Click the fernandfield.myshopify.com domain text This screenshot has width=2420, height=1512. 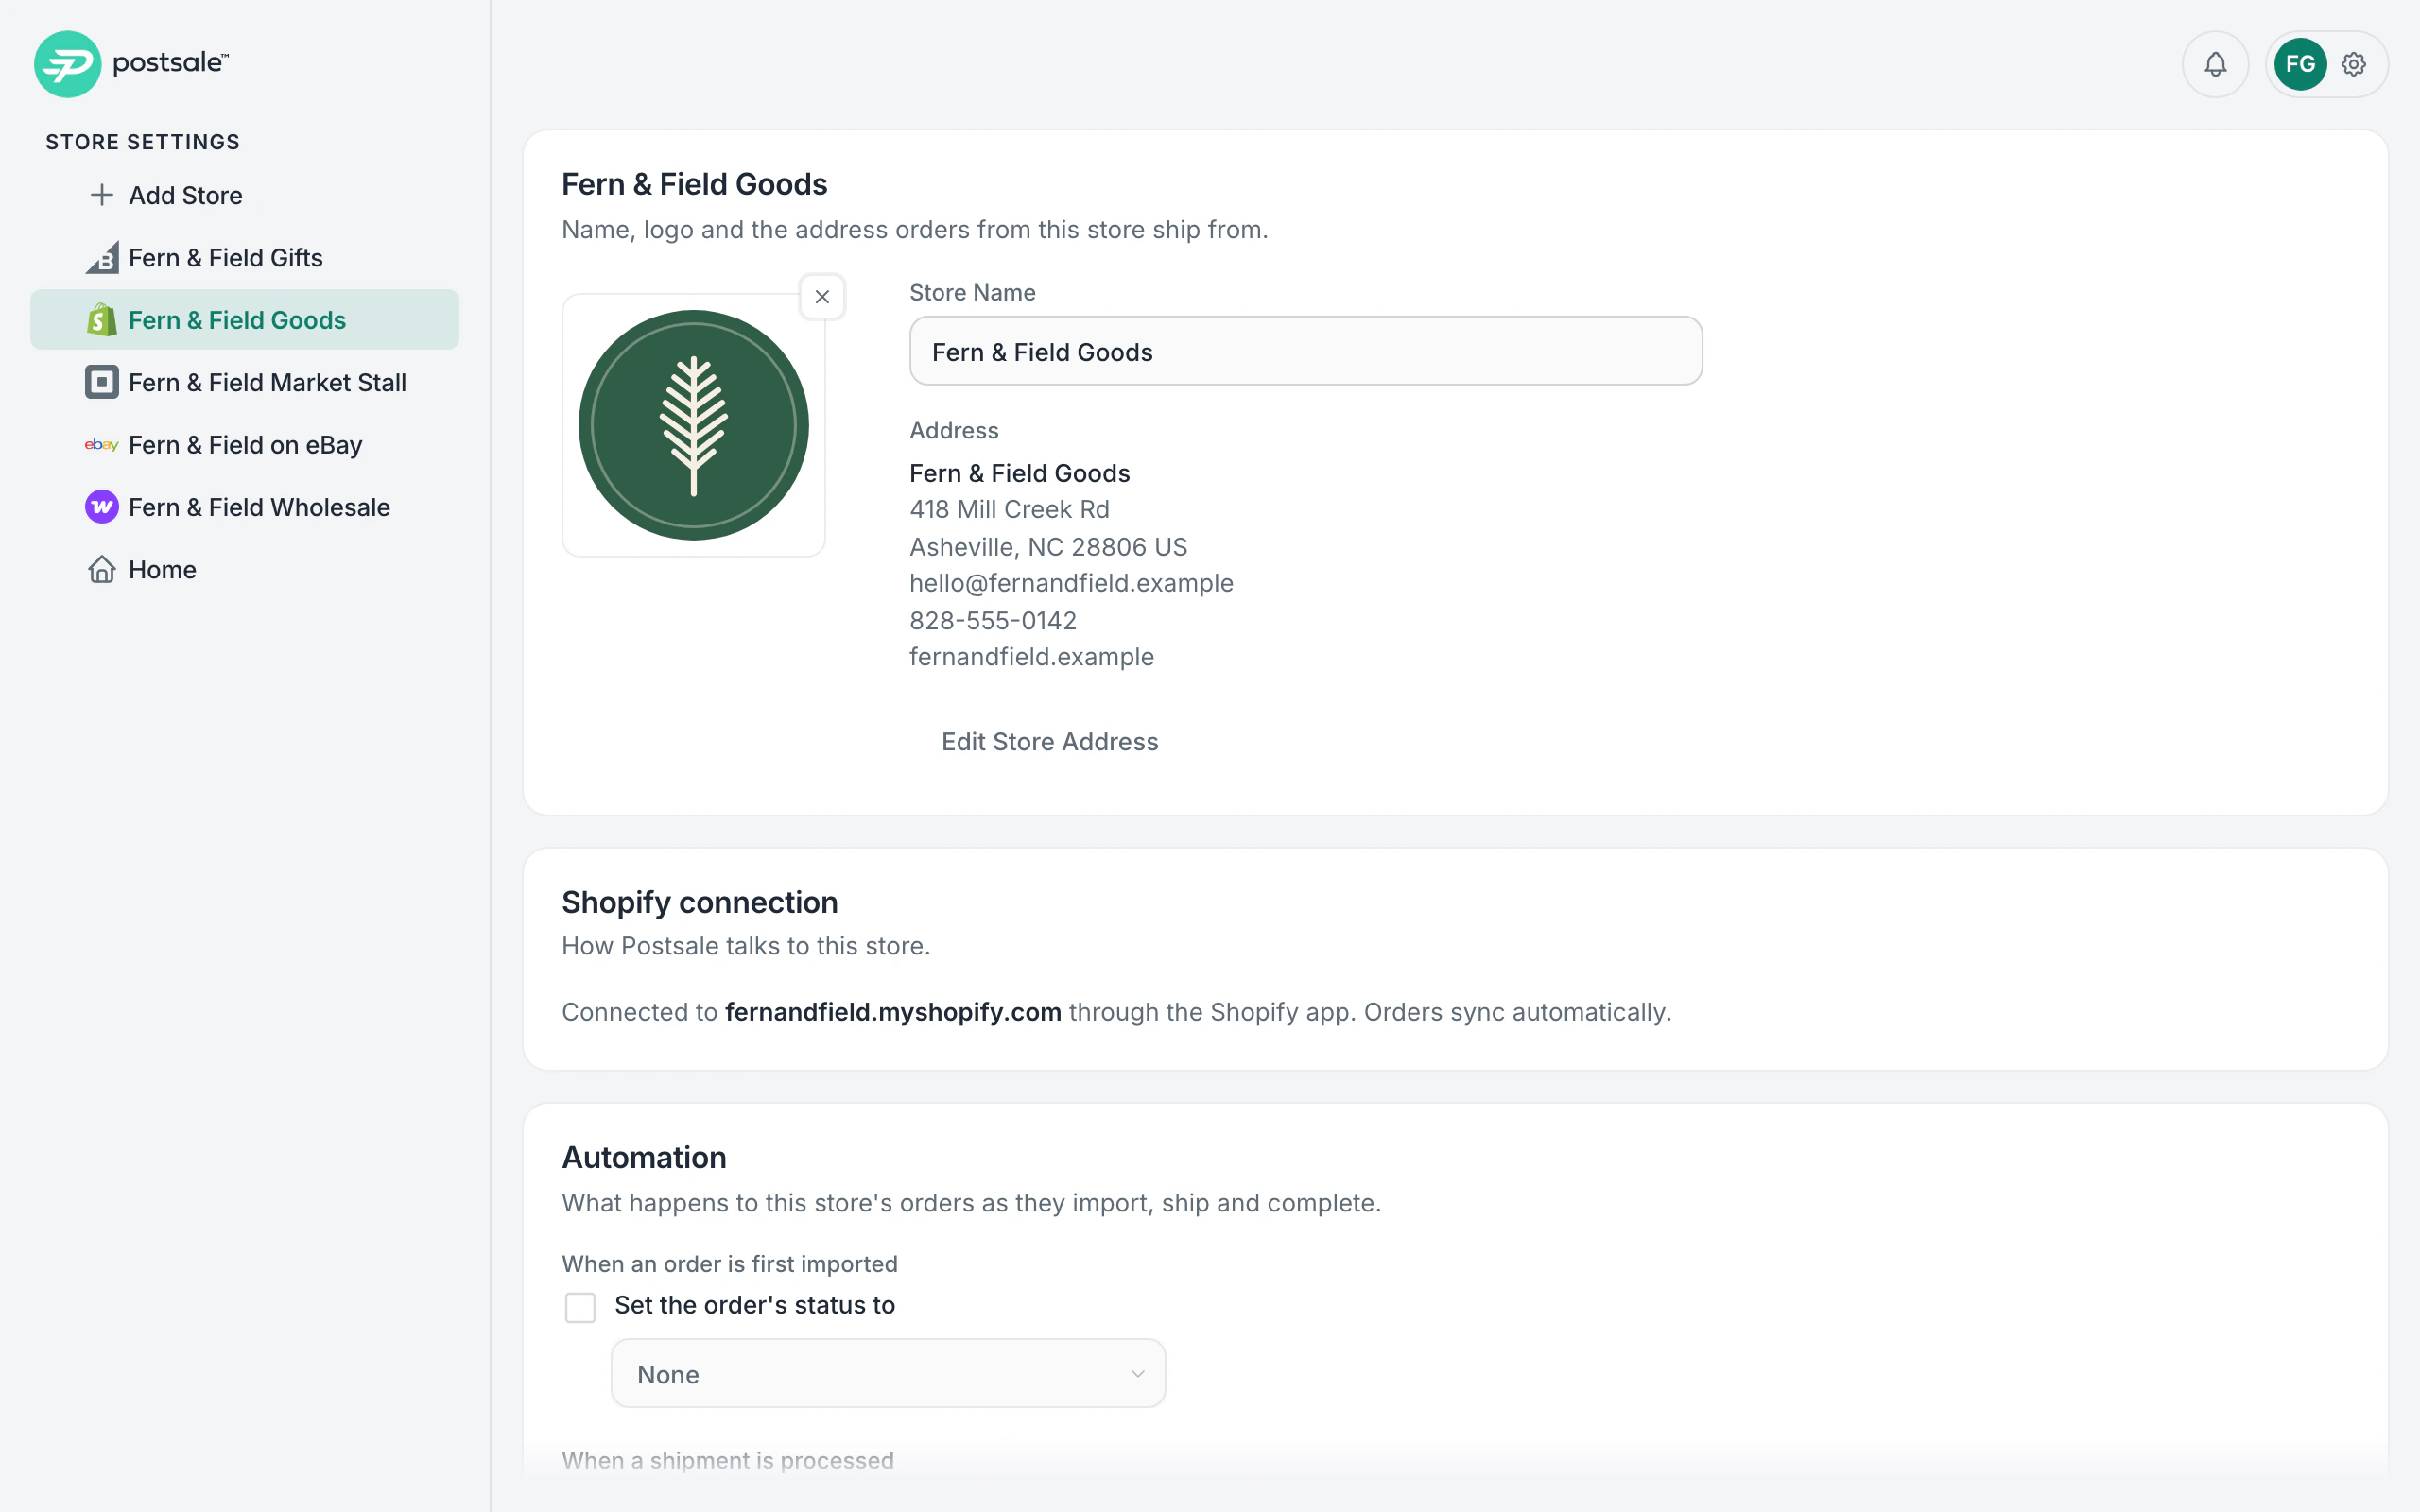click(x=893, y=1012)
